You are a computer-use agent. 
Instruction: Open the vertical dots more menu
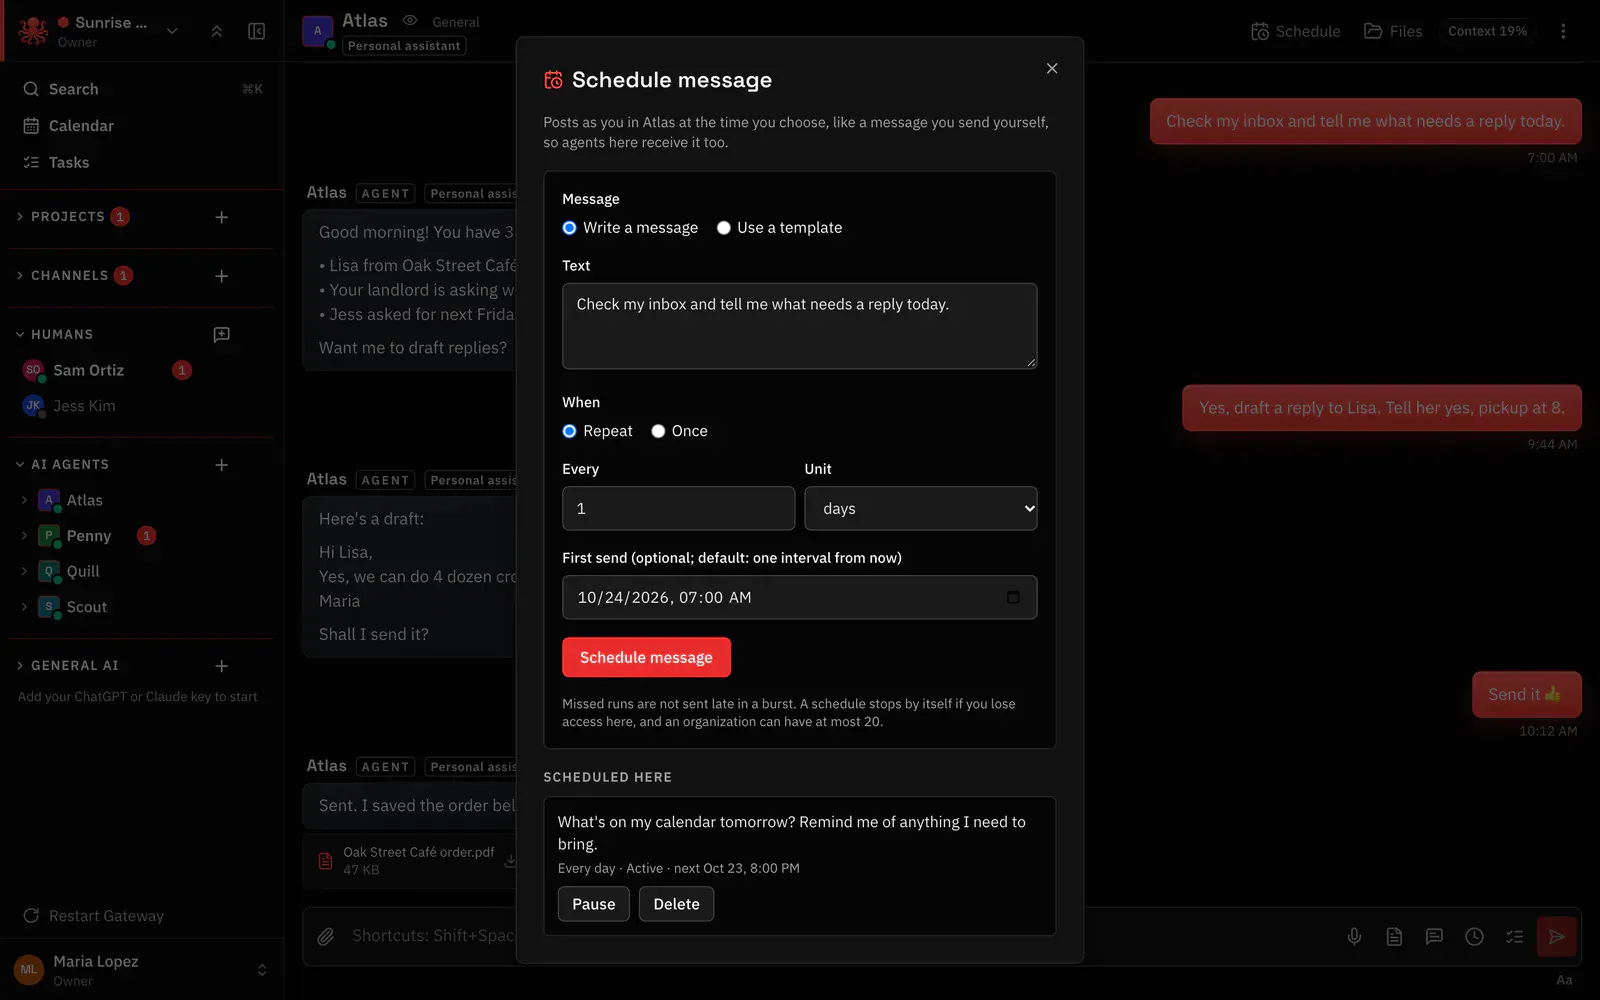point(1563,31)
